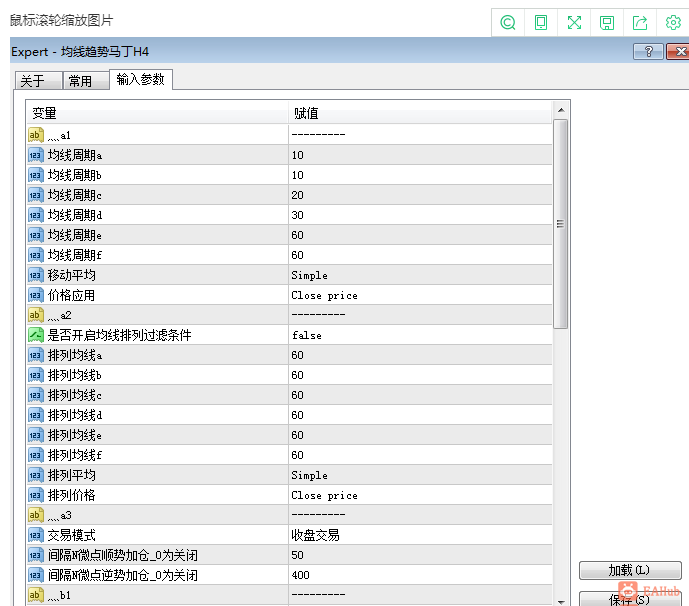Edit value 60 of 均线周期f
Screen dimensions: 689x606
click(420, 255)
